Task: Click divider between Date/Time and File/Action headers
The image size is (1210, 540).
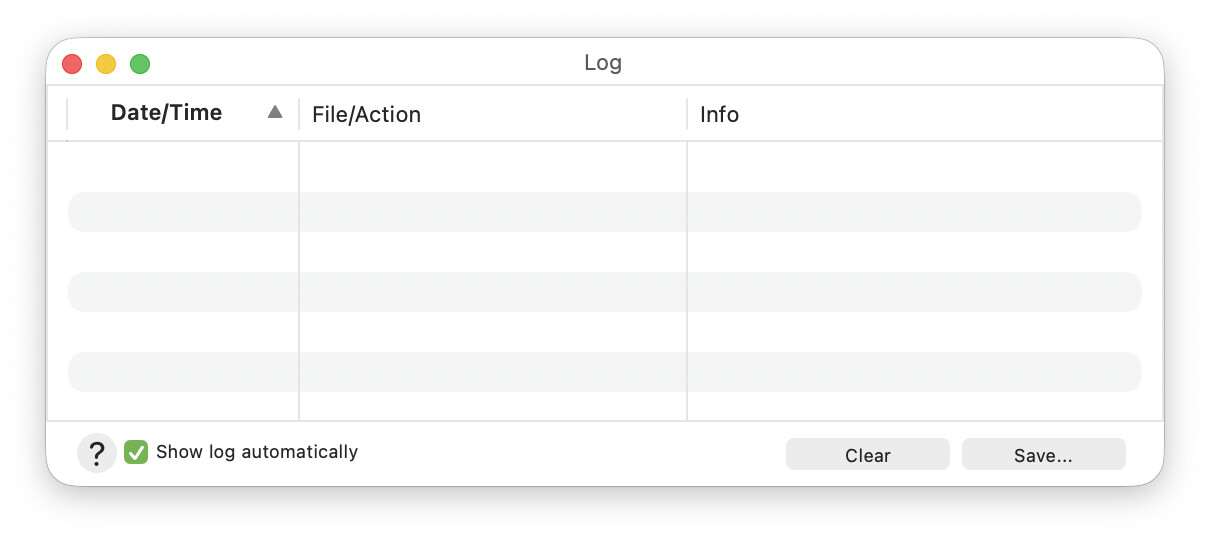Action: (x=299, y=114)
